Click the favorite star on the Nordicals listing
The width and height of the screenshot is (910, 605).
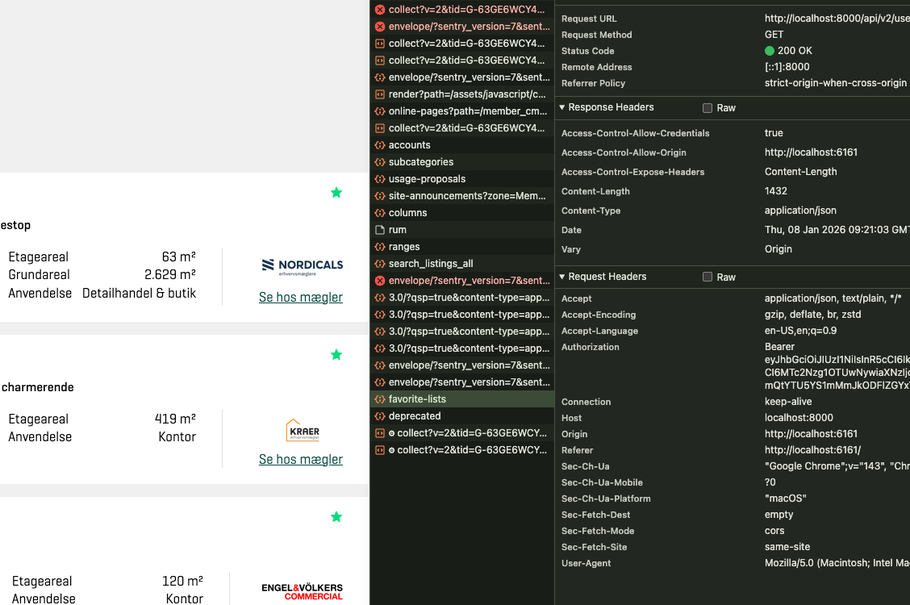(x=336, y=193)
